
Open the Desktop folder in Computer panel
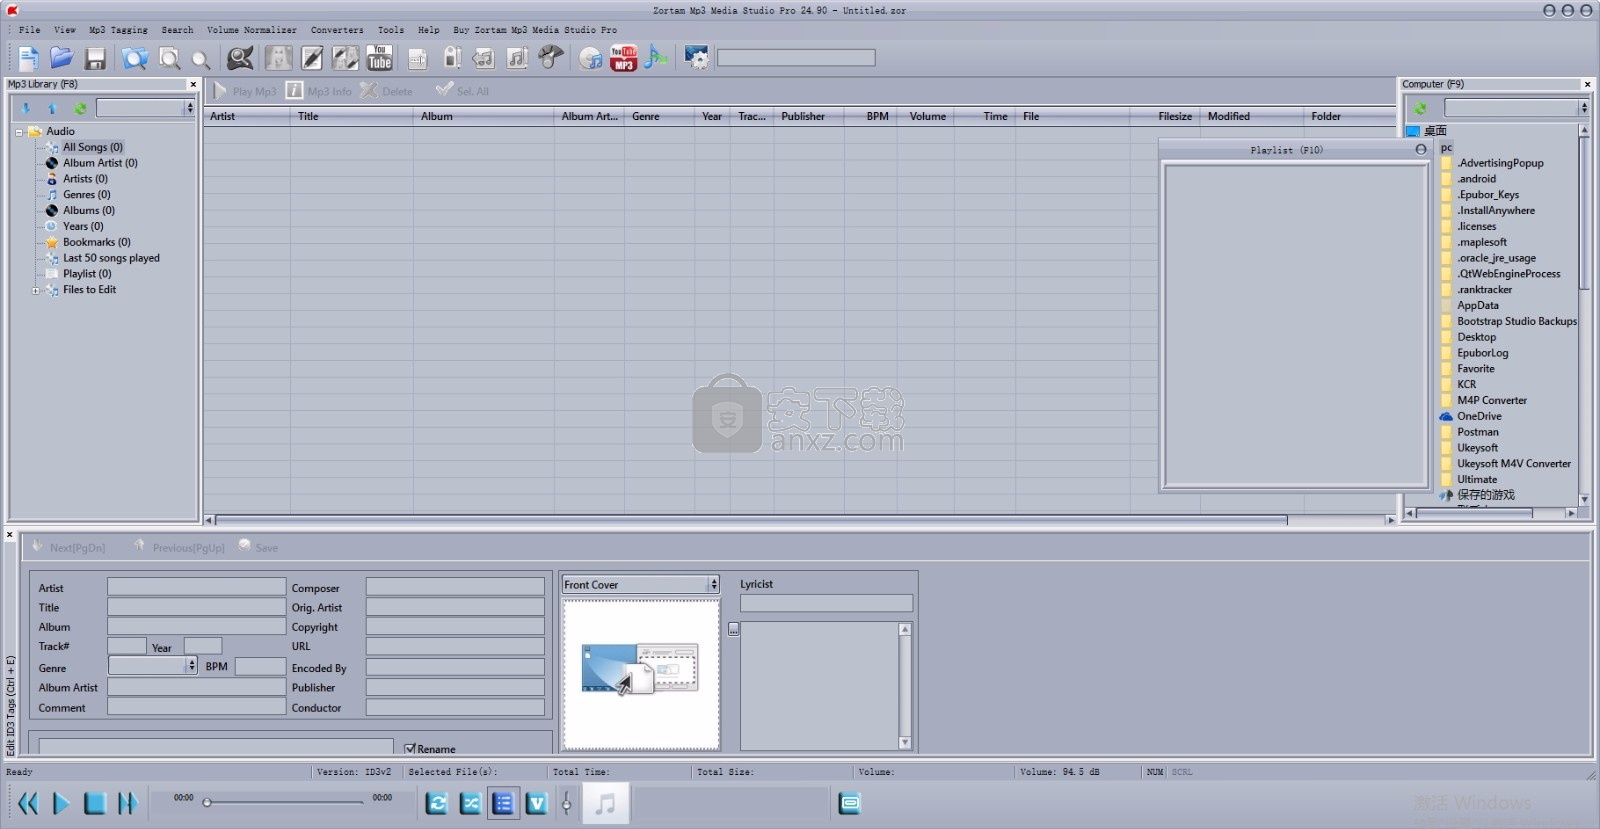point(1476,337)
